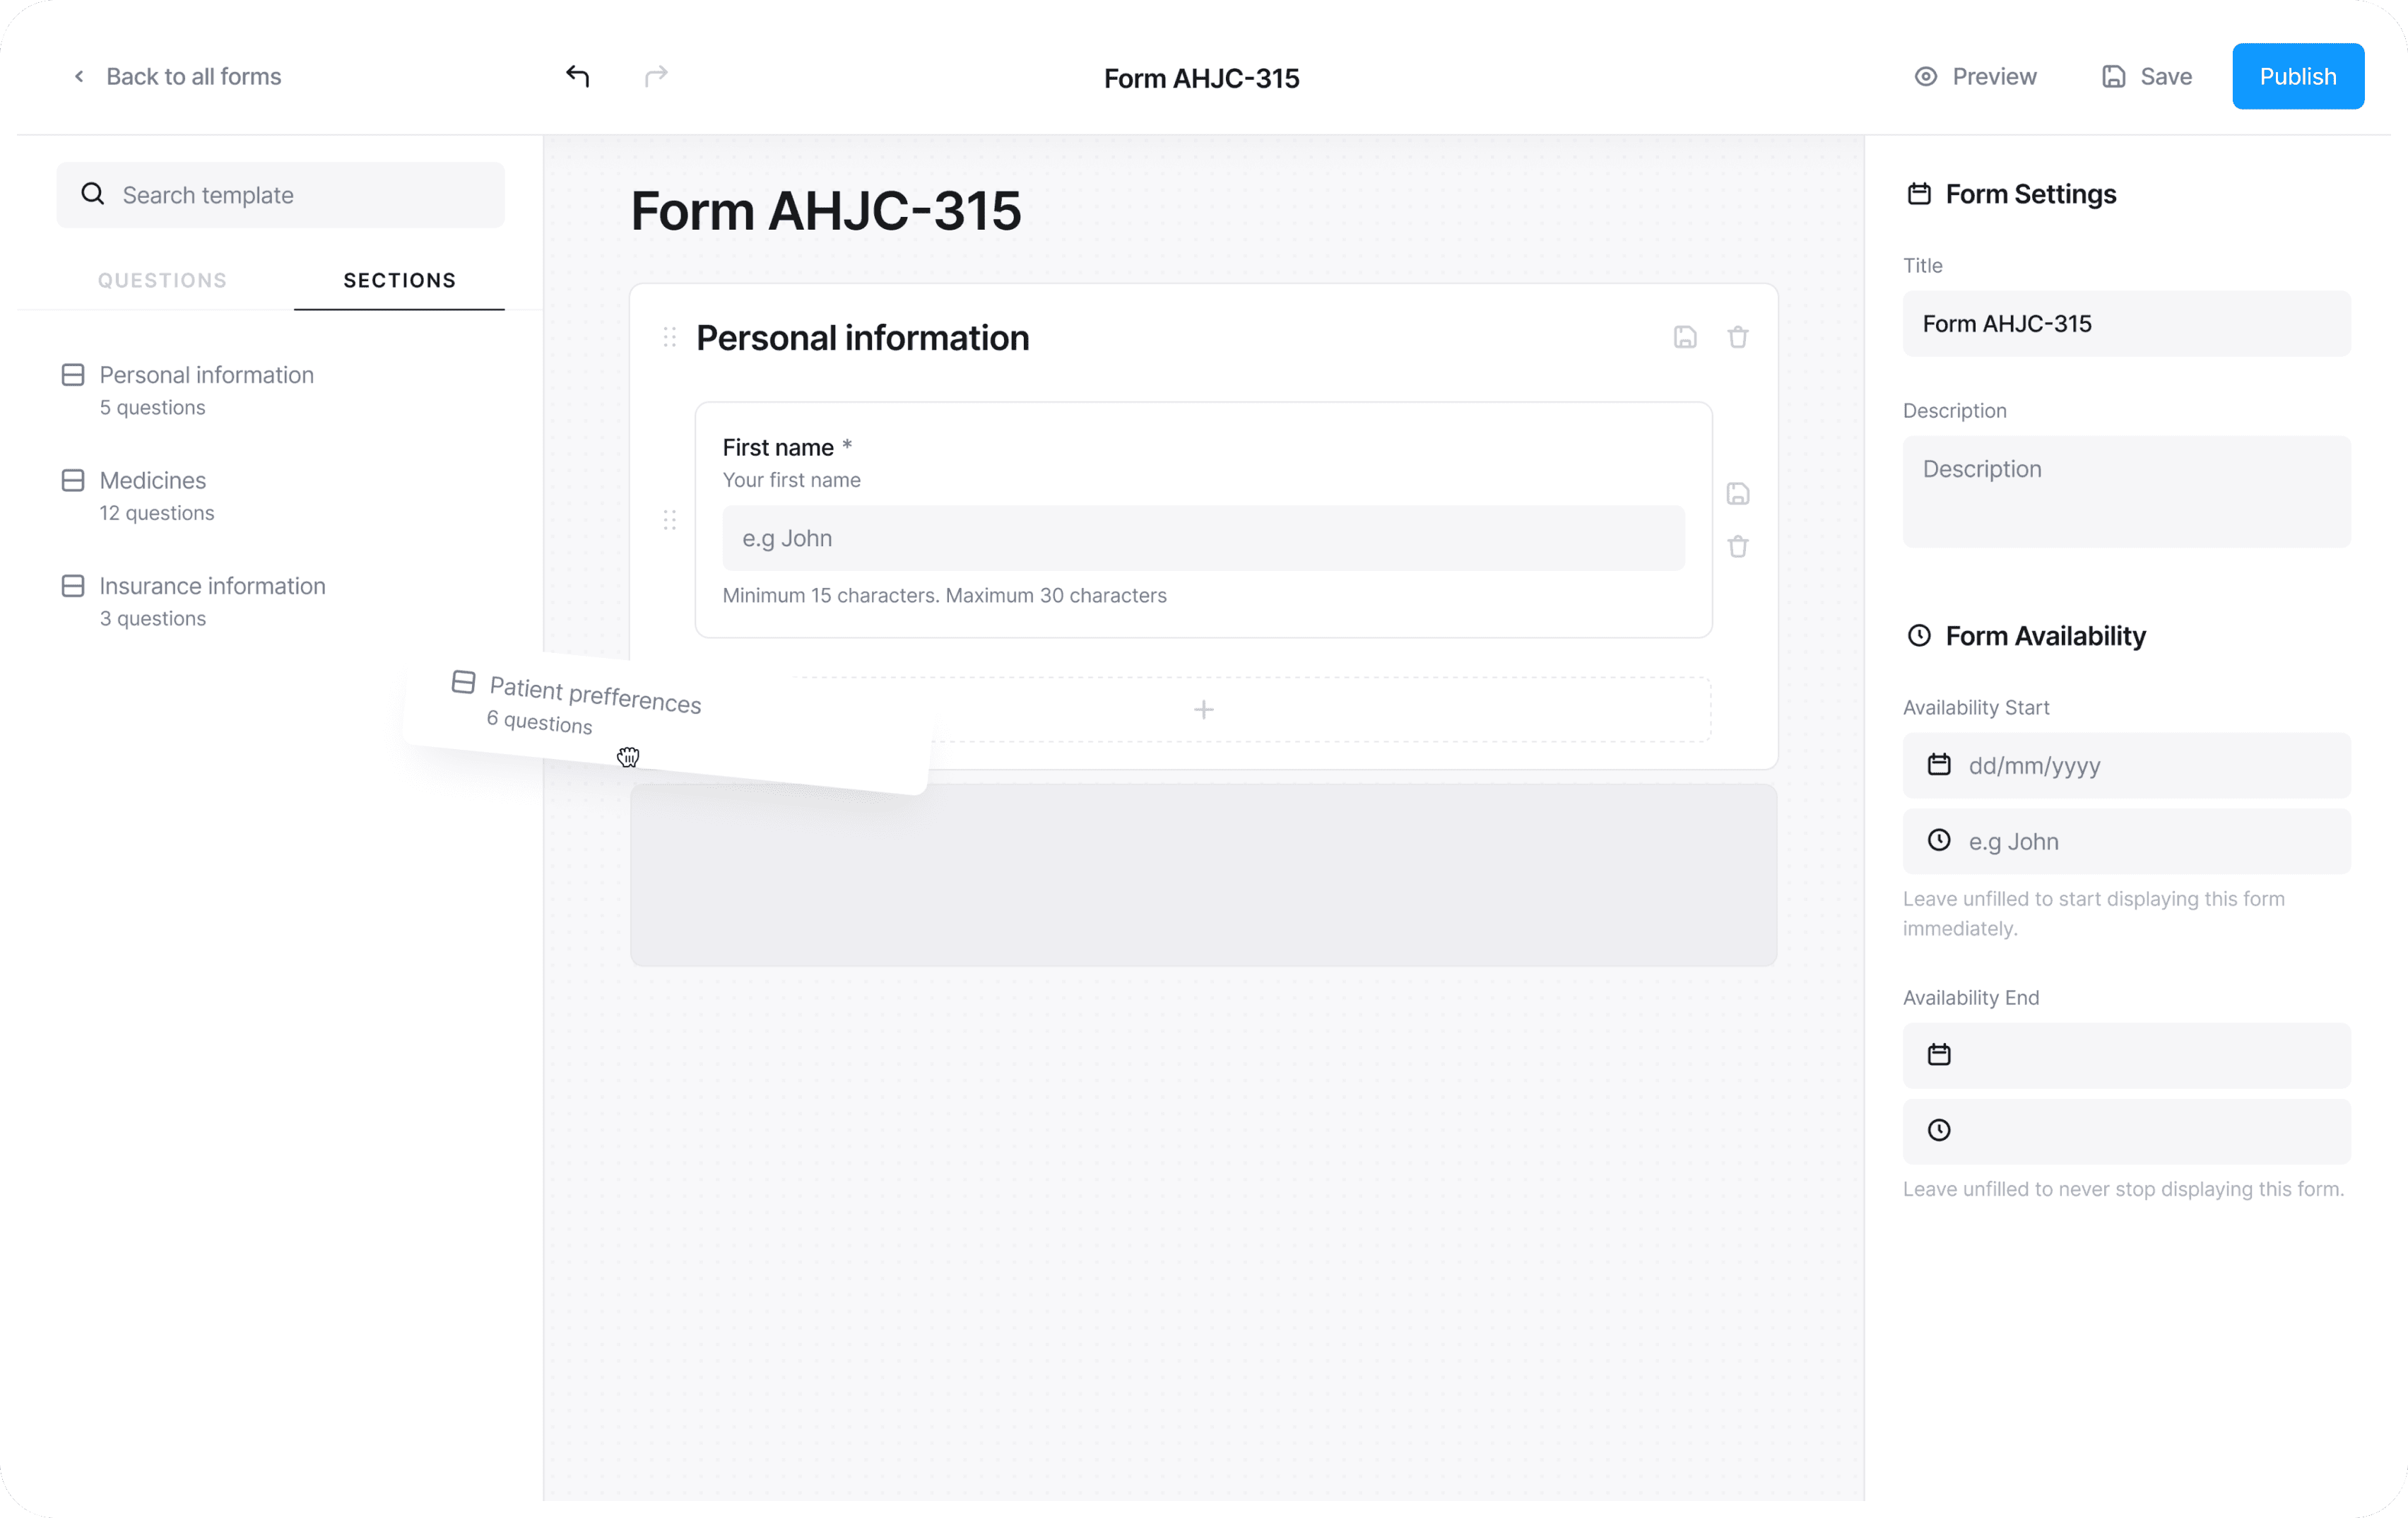Save the Personal information section as template
This screenshot has width=2408, height=1518.
point(1685,337)
